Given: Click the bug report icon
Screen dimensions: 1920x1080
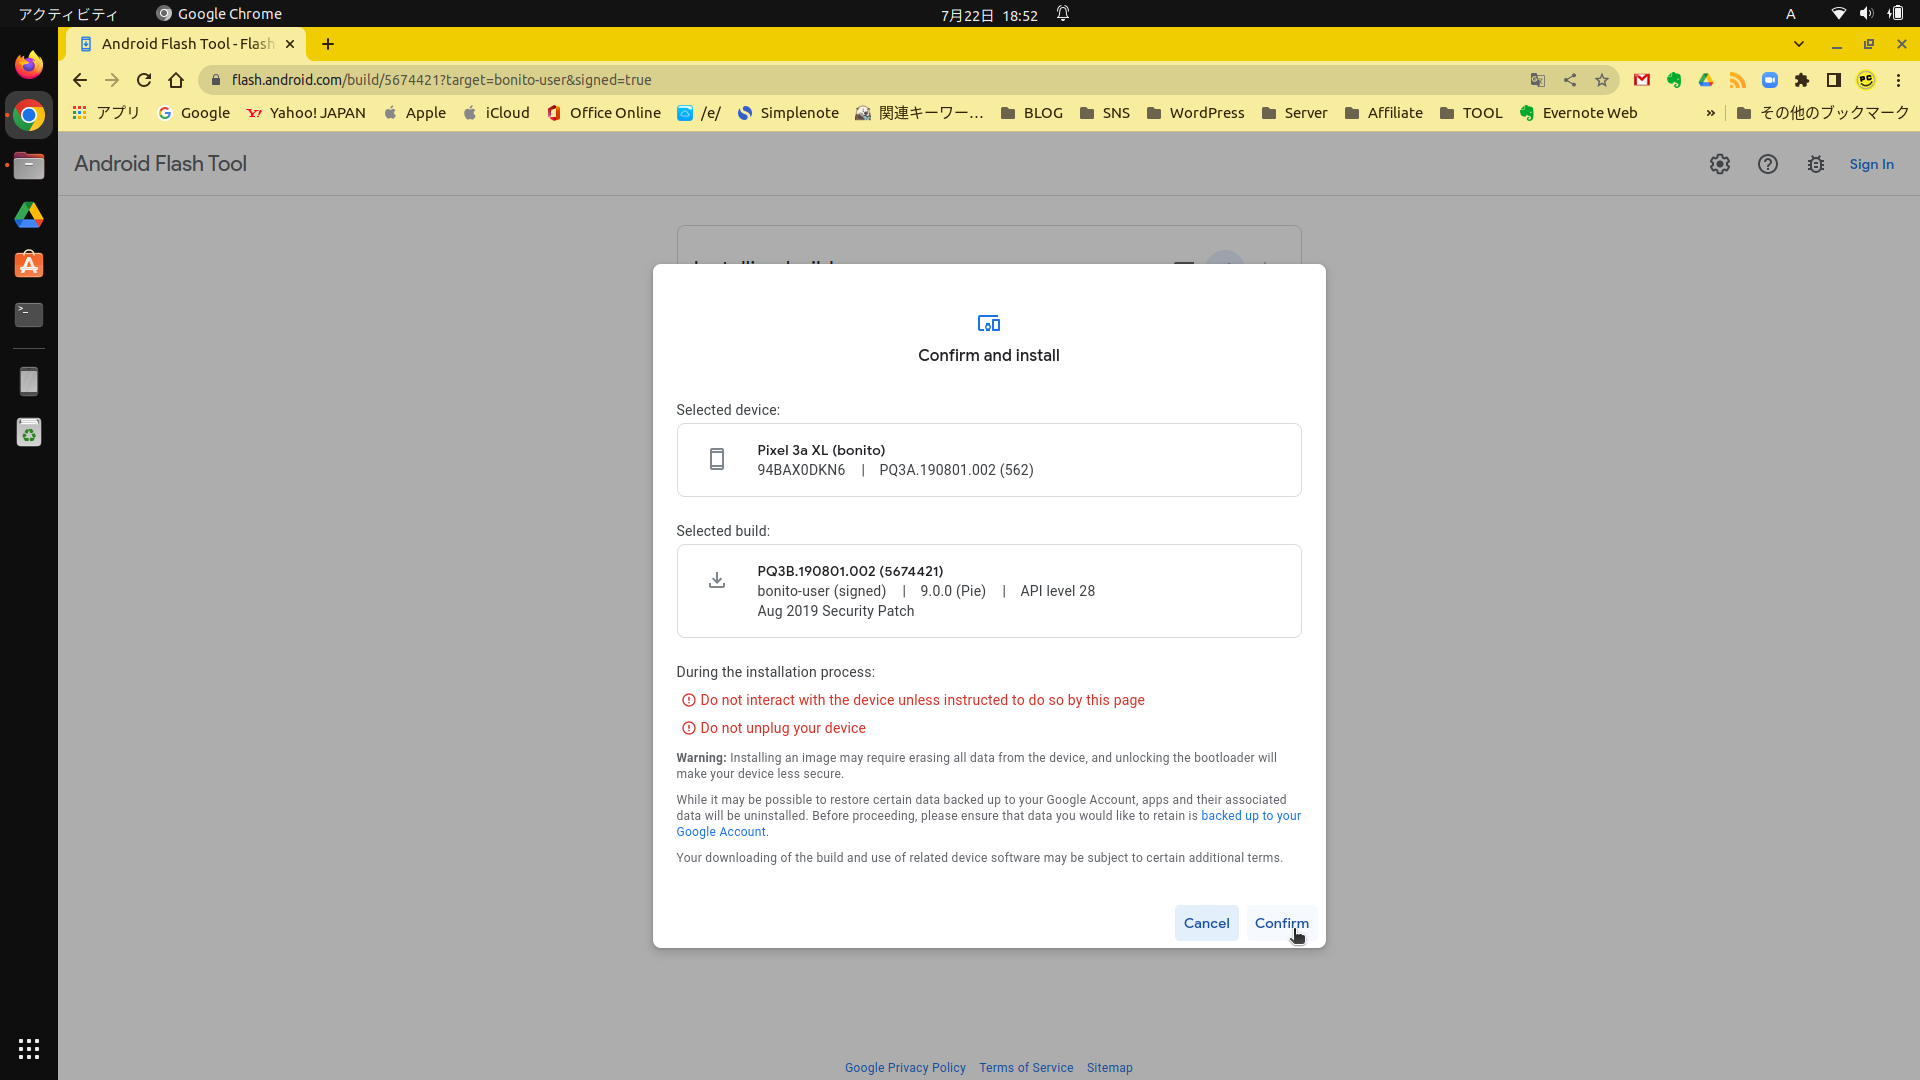Looking at the screenshot, I should click(1815, 164).
